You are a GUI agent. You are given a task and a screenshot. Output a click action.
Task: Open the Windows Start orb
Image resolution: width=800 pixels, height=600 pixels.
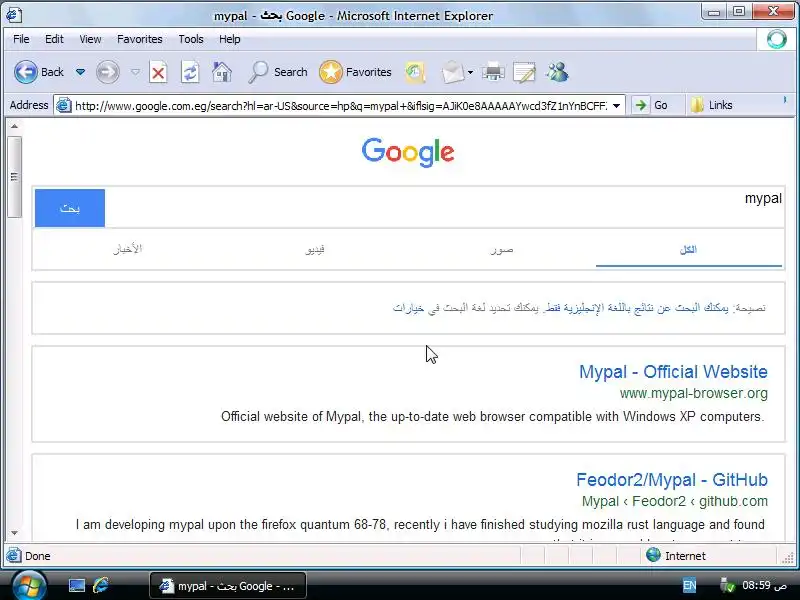(29, 585)
